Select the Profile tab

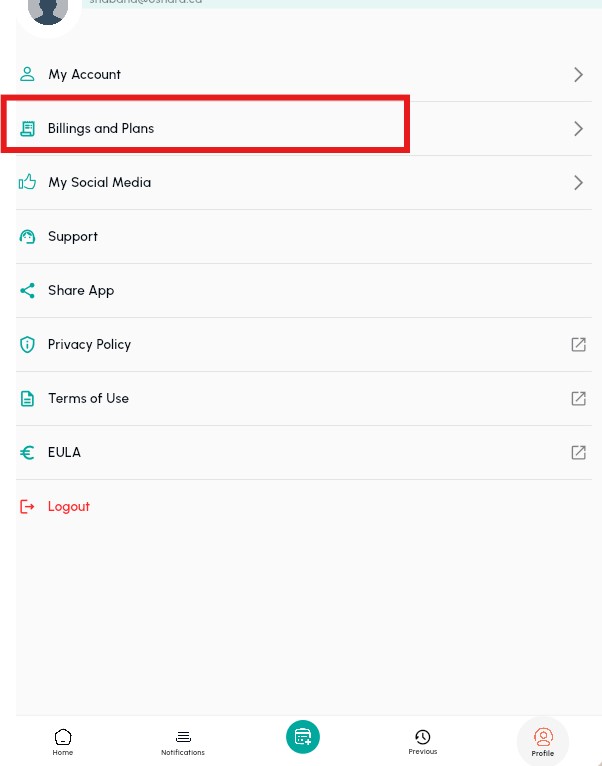click(x=543, y=741)
